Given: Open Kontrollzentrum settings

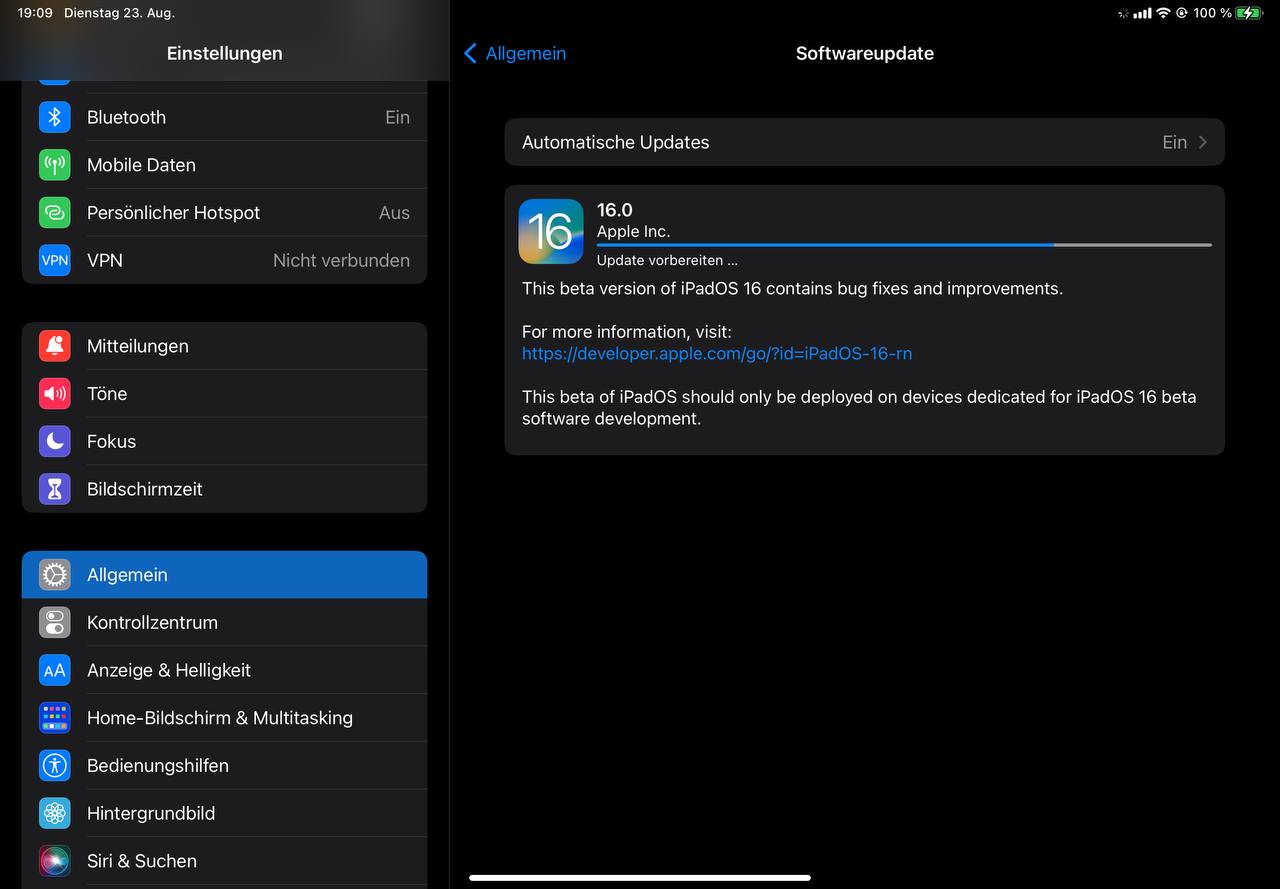Looking at the screenshot, I should tap(224, 622).
